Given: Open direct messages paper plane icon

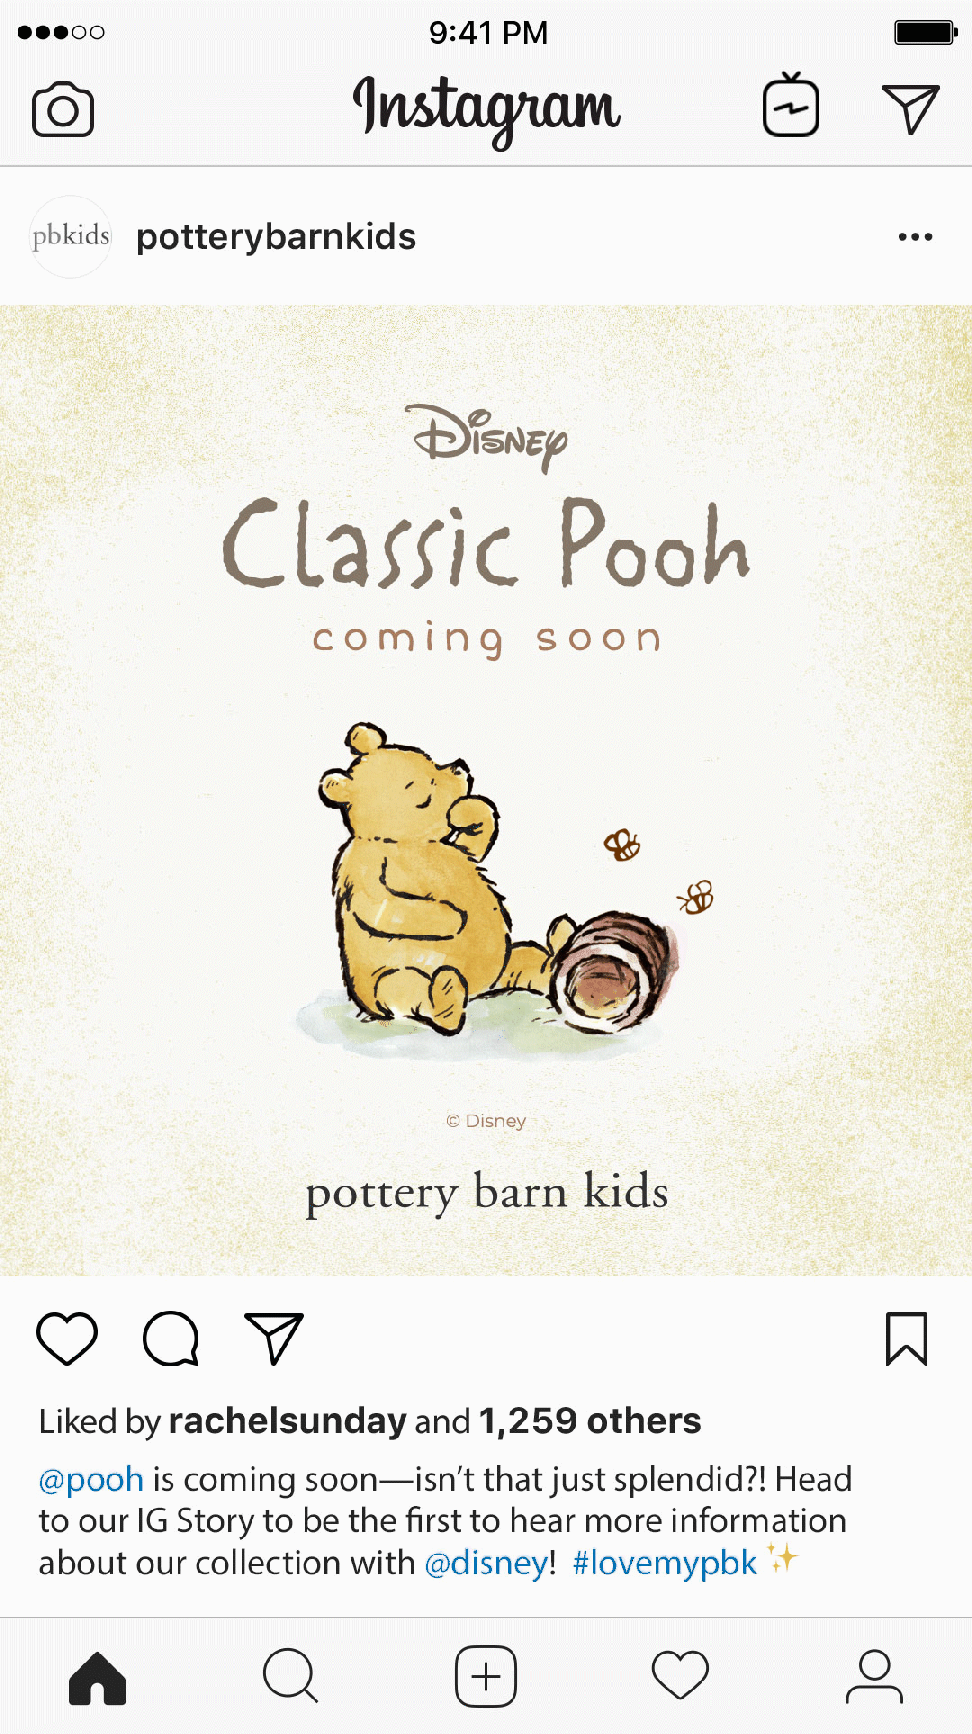Looking at the screenshot, I should click(x=910, y=108).
